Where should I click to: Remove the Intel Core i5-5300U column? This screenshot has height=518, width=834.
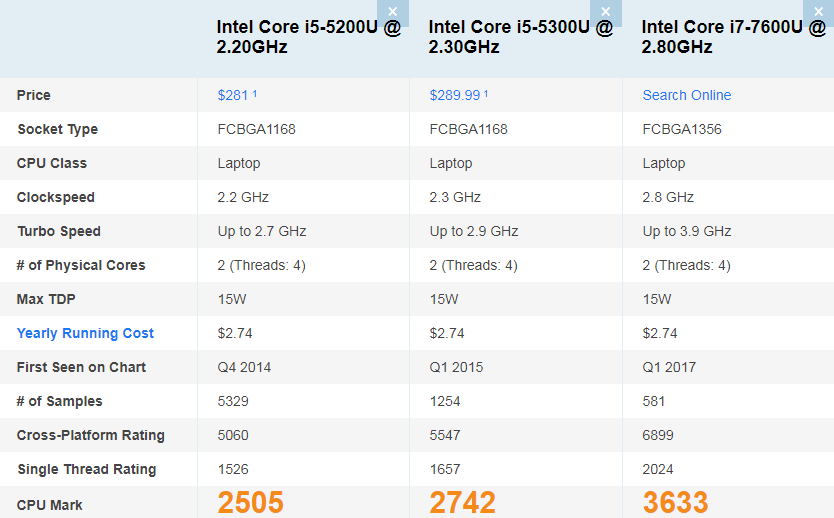pos(605,11)
